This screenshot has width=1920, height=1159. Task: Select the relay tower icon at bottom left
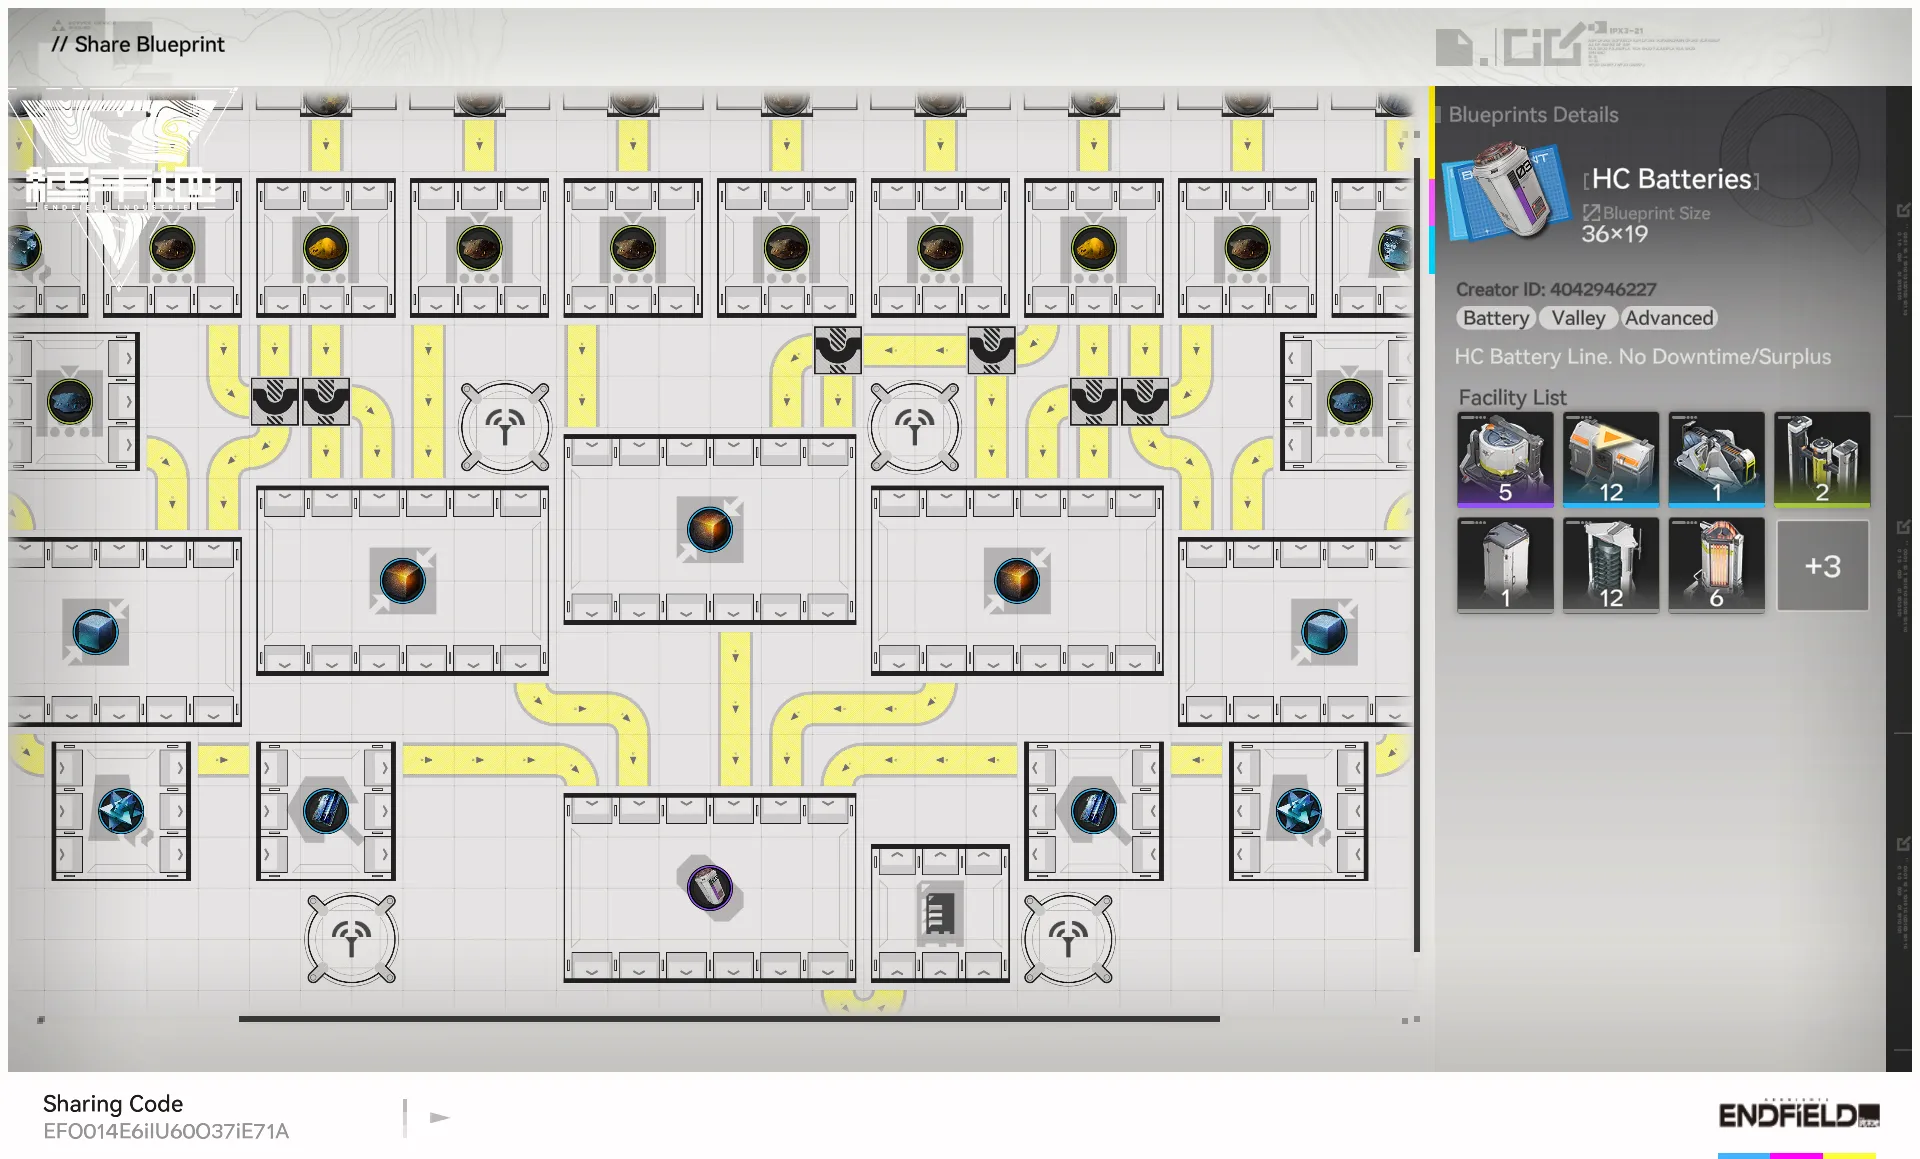click(351, 939)
